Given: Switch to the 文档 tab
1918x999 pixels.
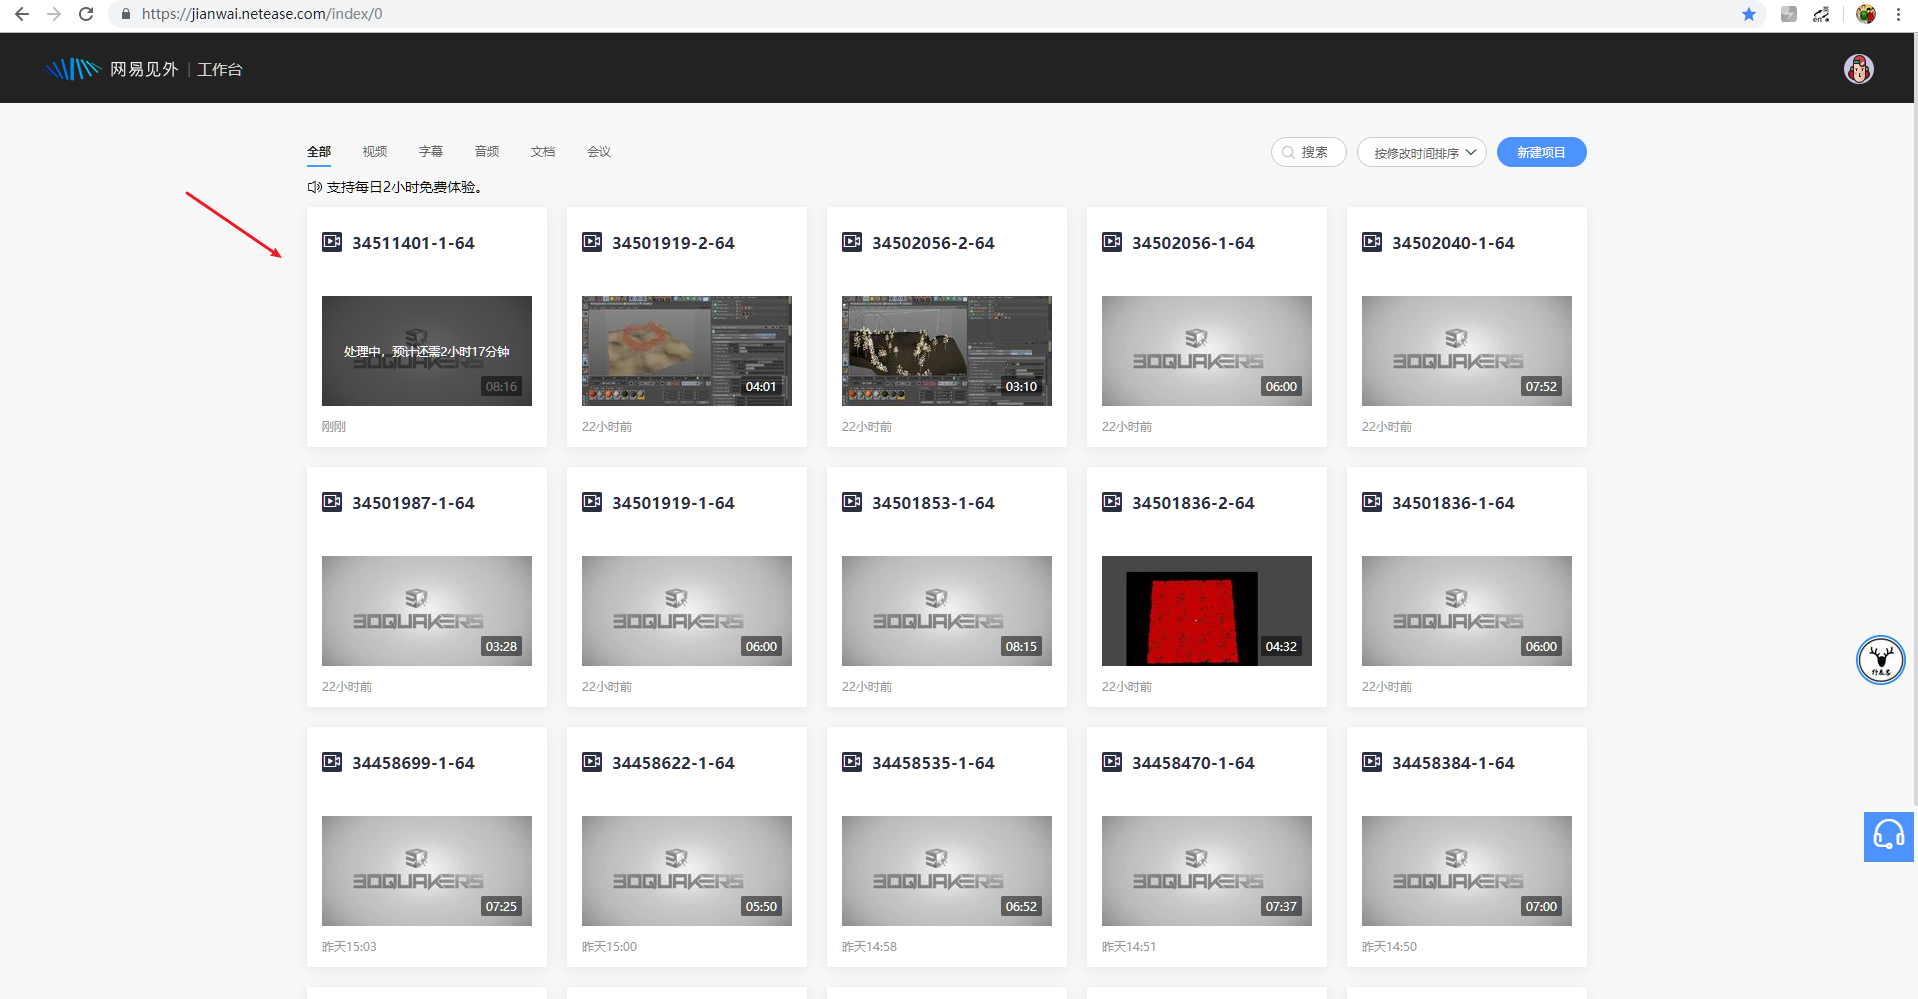Looking at the screenshot, I should (543, 152).
